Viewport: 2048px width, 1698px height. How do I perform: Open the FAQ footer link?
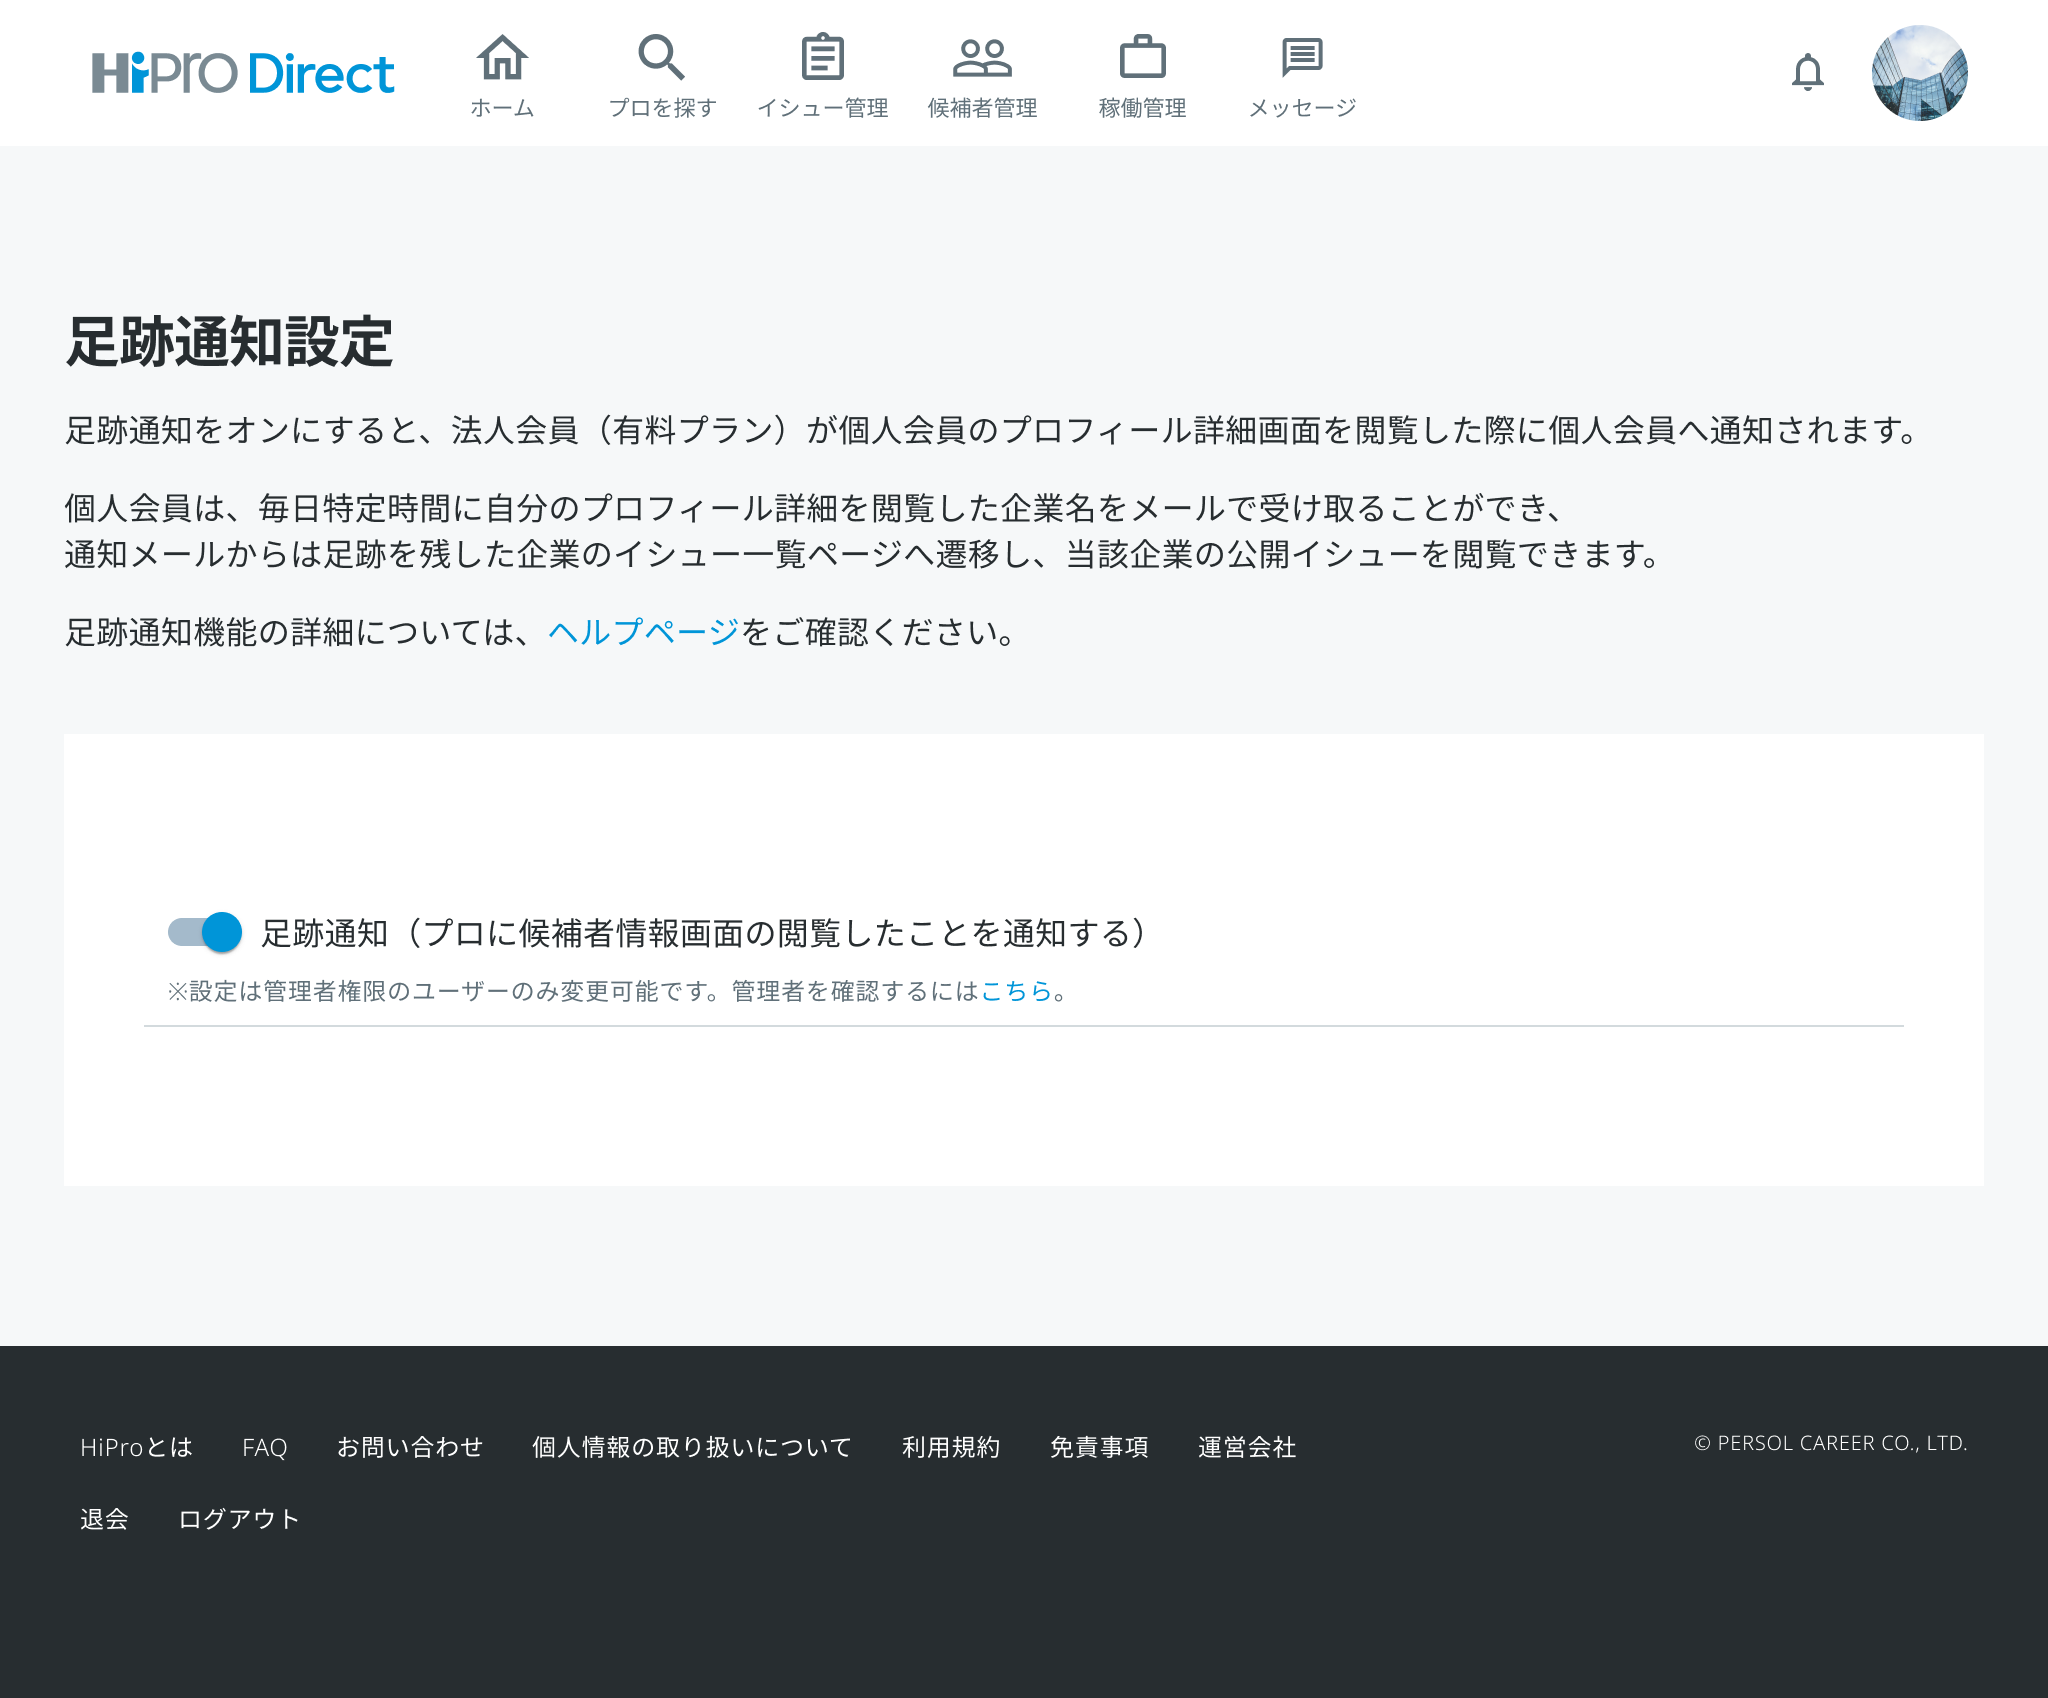pyautogui.click(x=264, y=1447)
